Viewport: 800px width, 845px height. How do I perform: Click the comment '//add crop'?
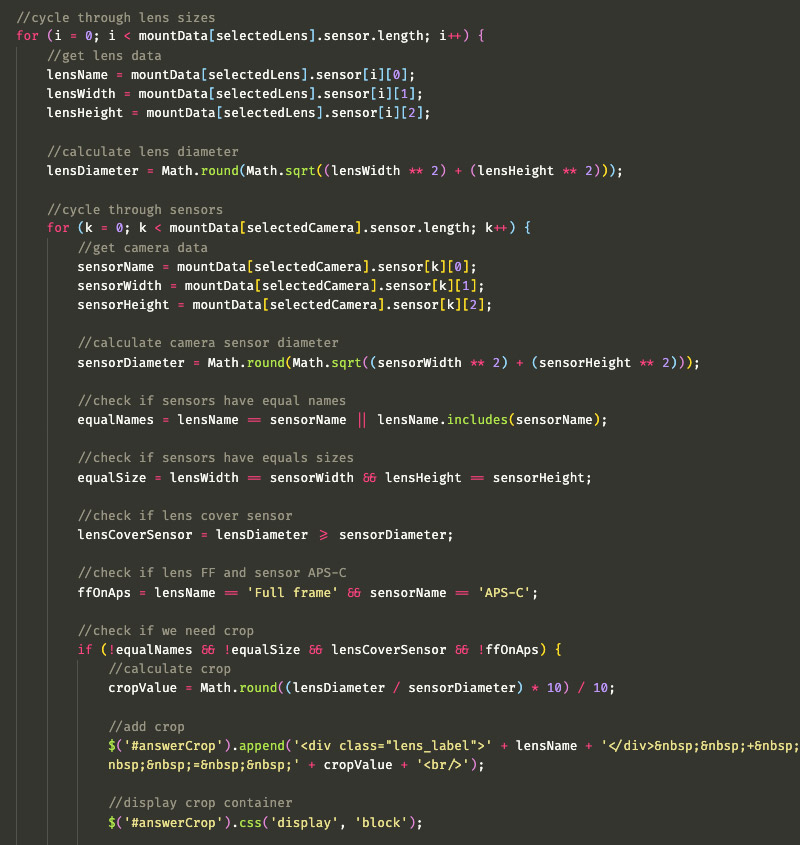[x=147, y=727]
